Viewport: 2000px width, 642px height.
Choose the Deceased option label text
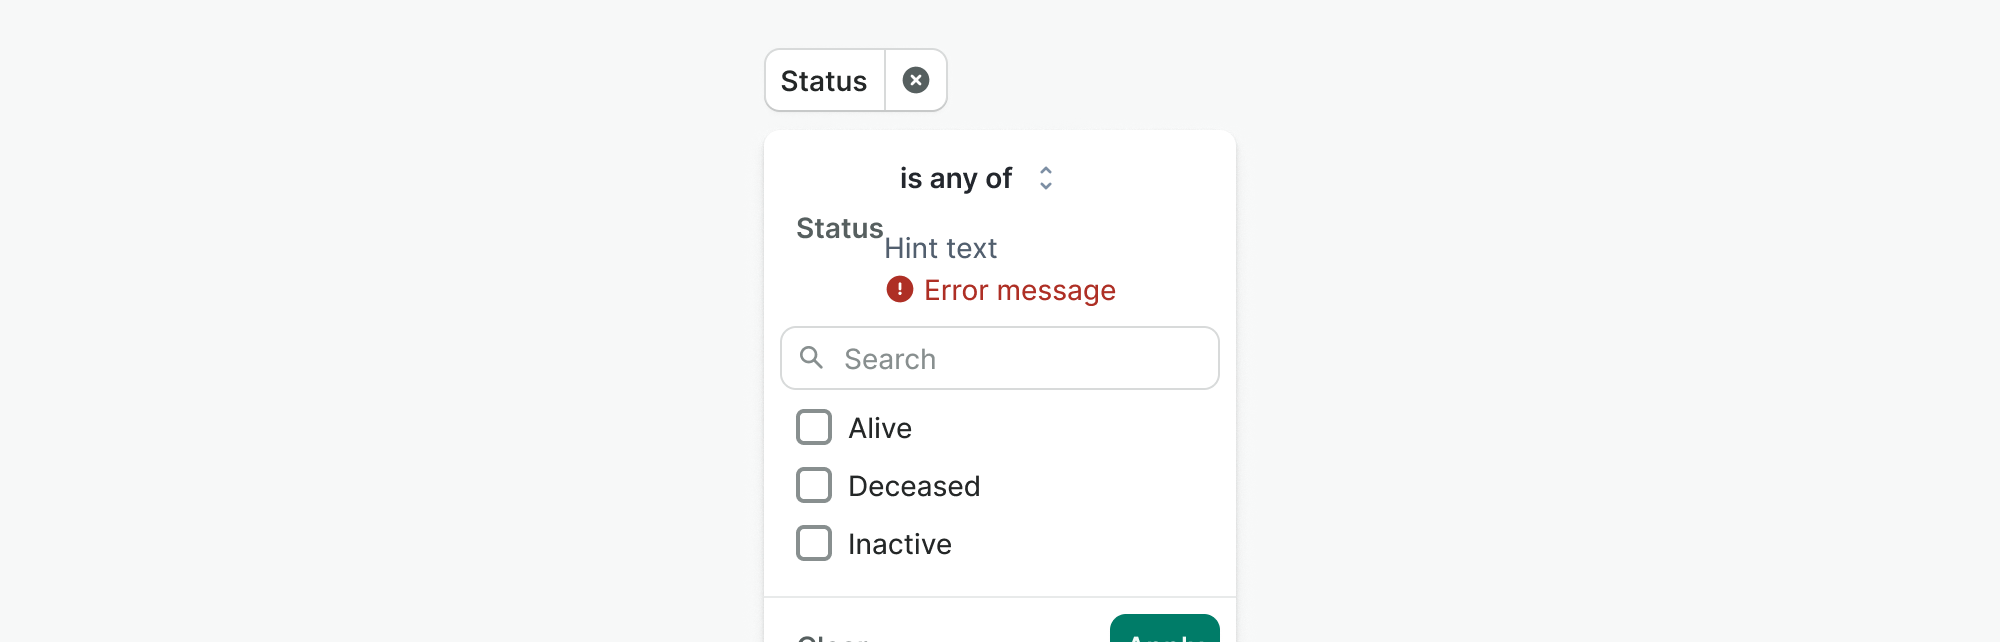pos(914,486)
